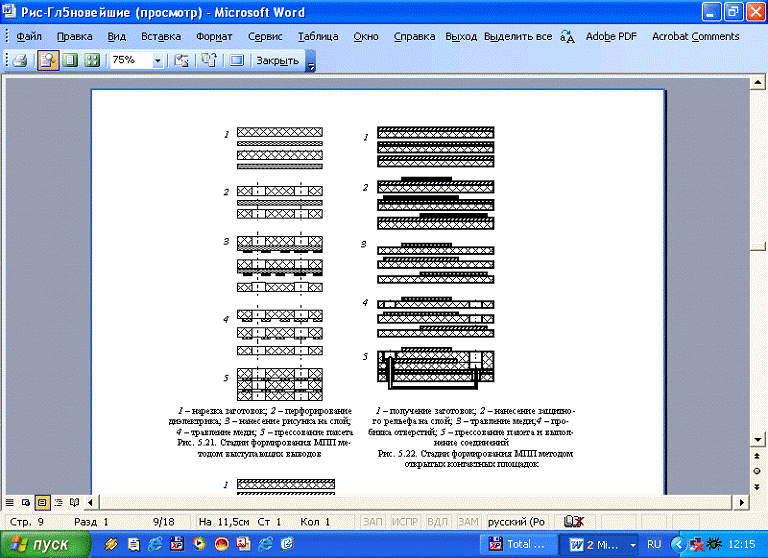Open the 75% zoom dropdown
This screenshot has height=558, width=768.
coord(158,61)
